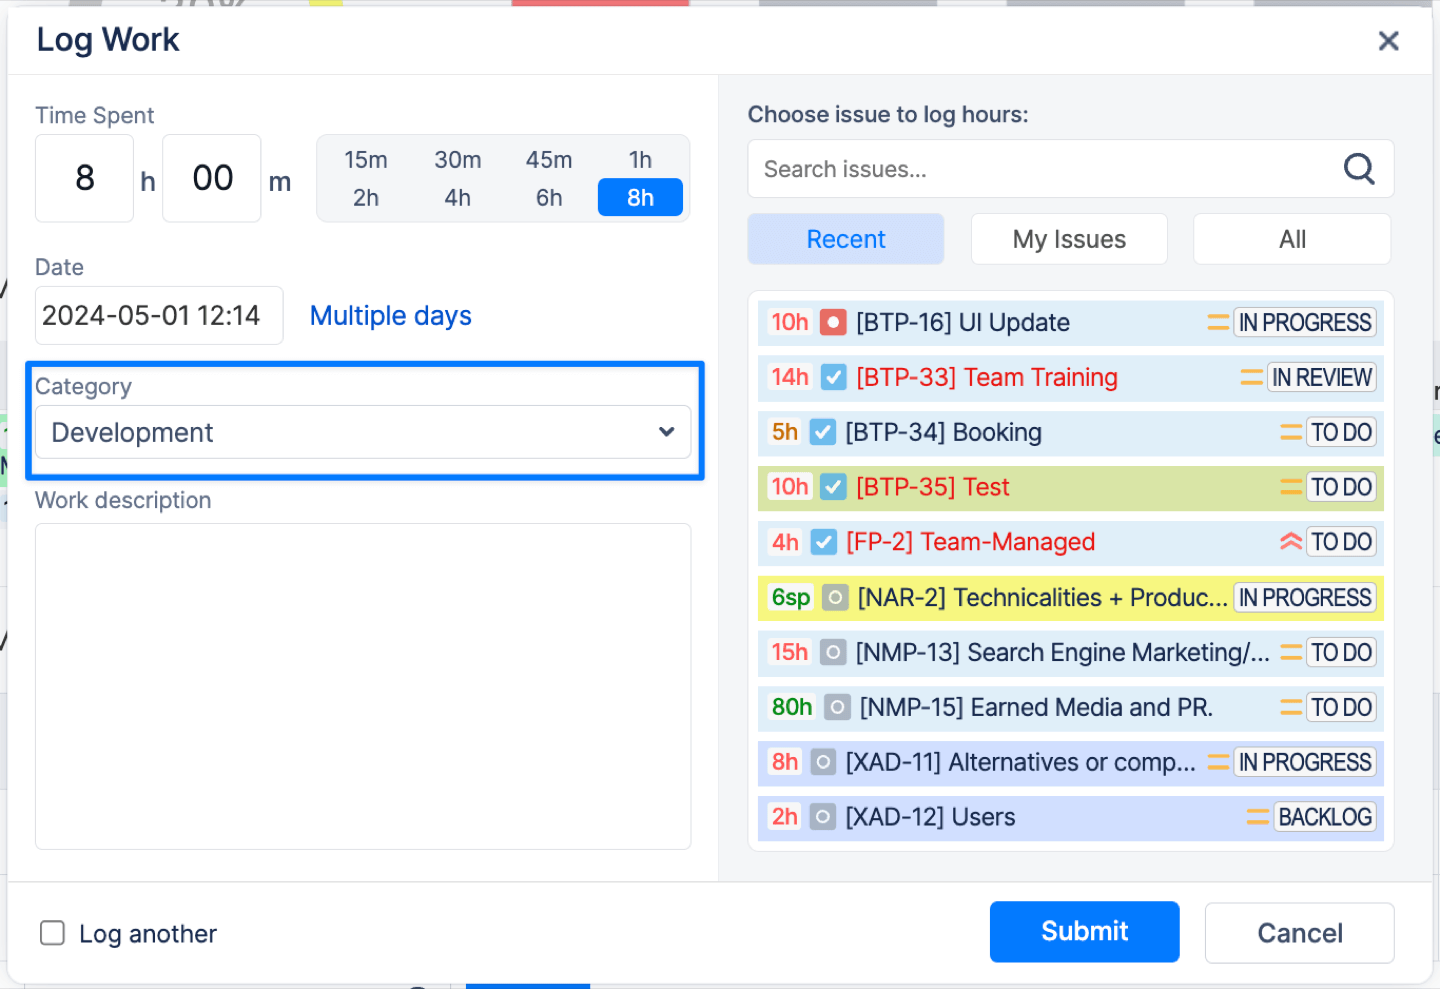The image size is (1440, 989).
Task: Click the Category dropdown chevron arrow
Action: (666, 432)
